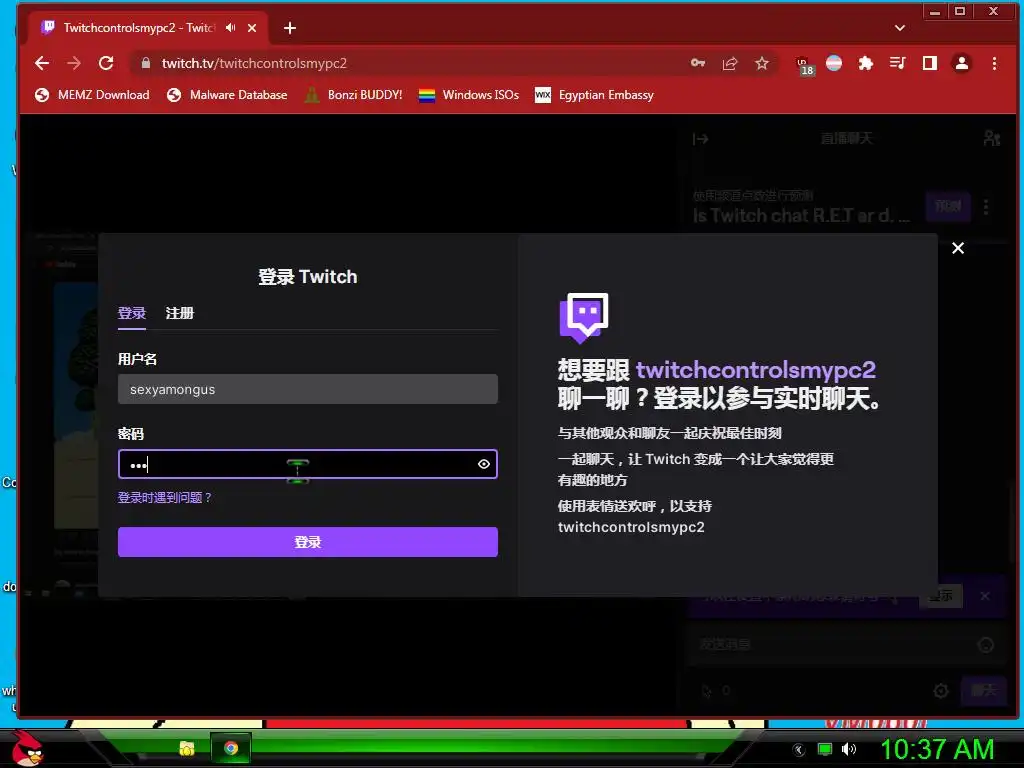Image resolution: width=1024 pixels, height=768 pixels.
Task: Toggle the browser side panel
Action: [x=930, y=63]
